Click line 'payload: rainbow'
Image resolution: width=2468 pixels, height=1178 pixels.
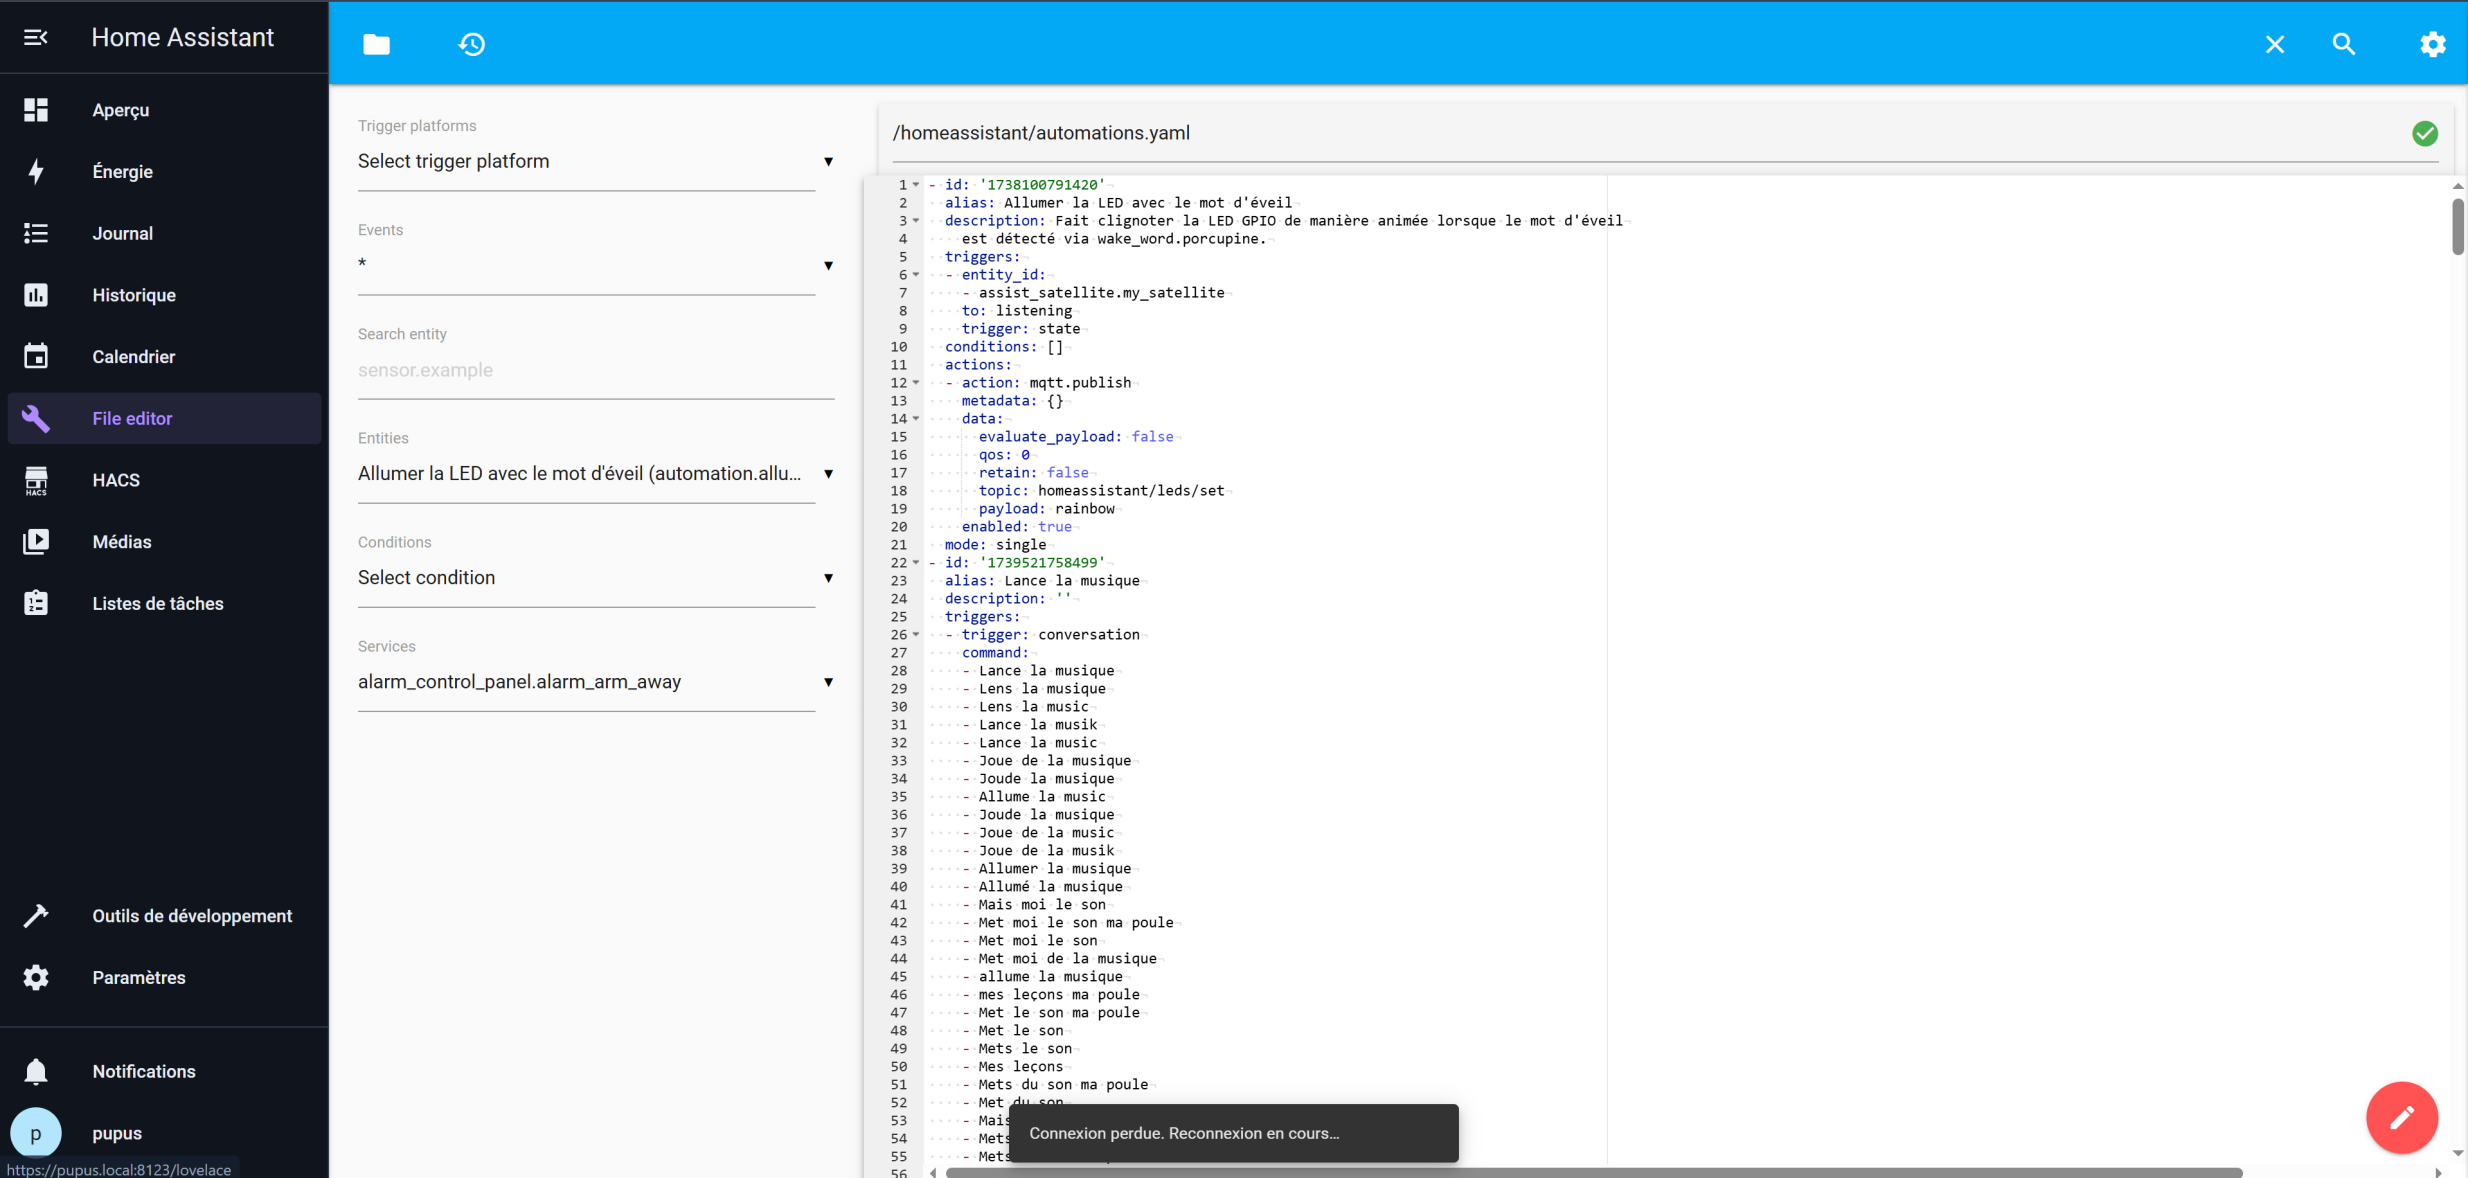click(1047, 508)
